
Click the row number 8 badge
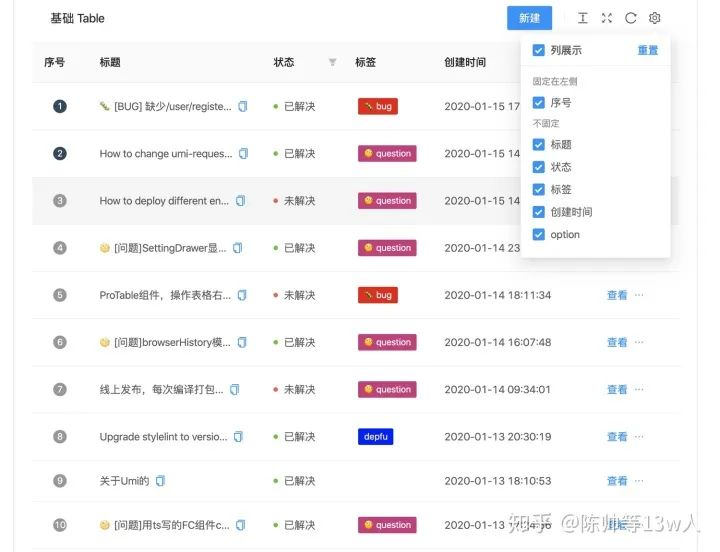(60, 436)
